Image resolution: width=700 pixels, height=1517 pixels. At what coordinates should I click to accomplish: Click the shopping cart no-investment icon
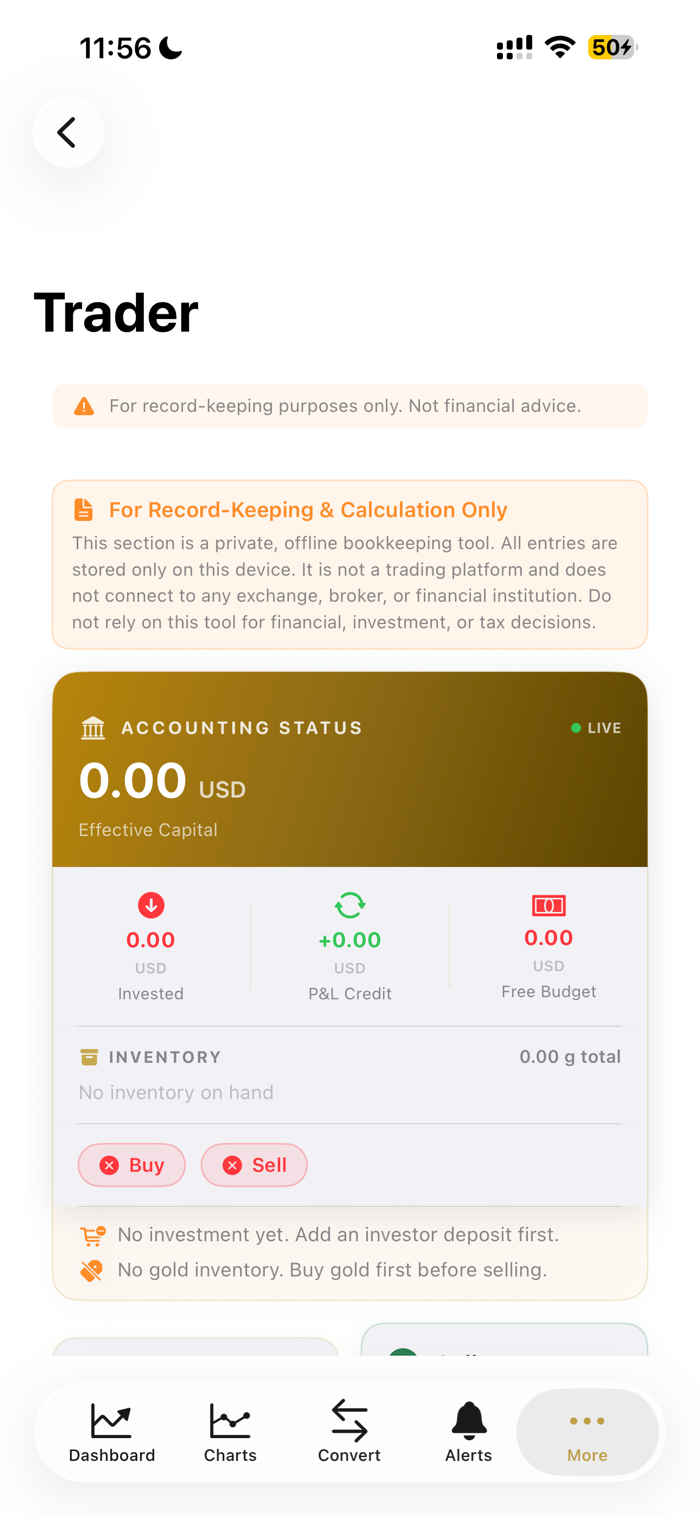92,1236
